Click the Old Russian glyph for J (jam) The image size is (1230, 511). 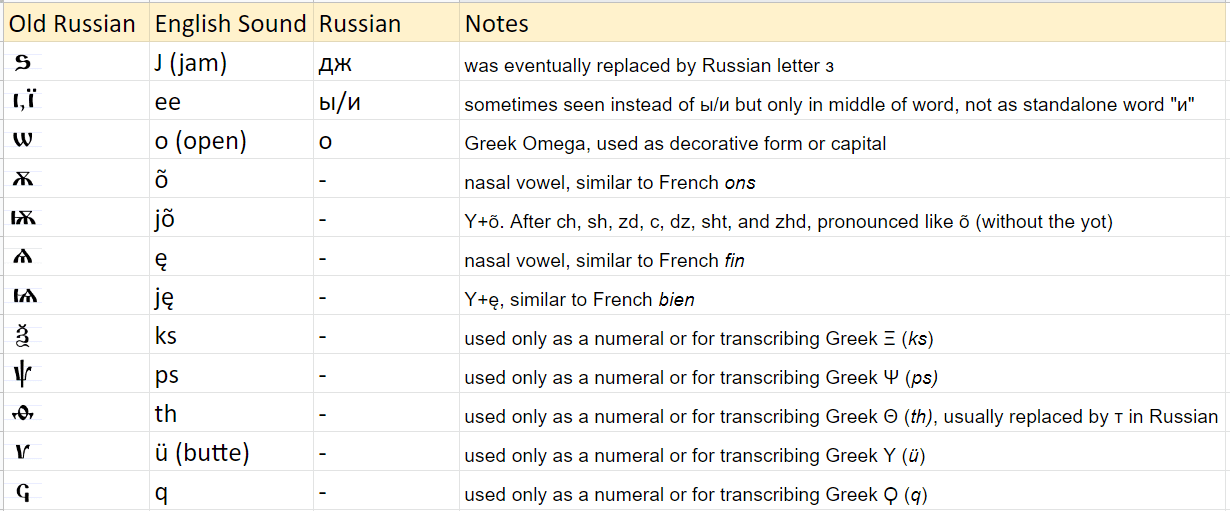(24, 64)
